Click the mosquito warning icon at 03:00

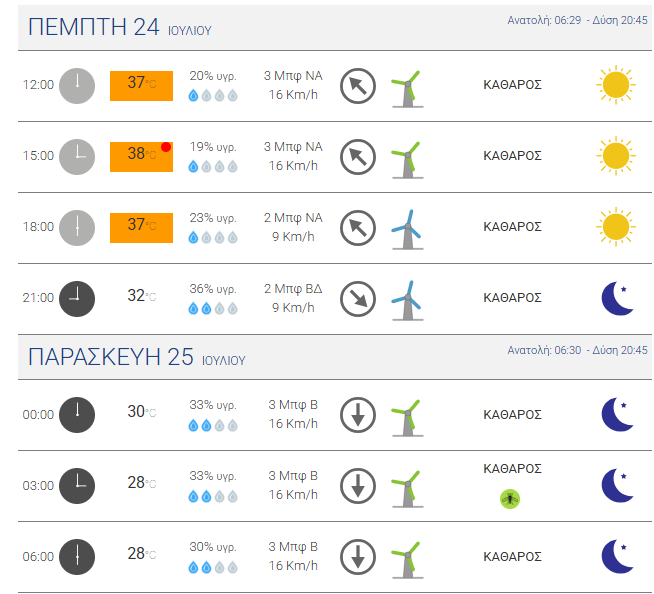coord(510,499)
